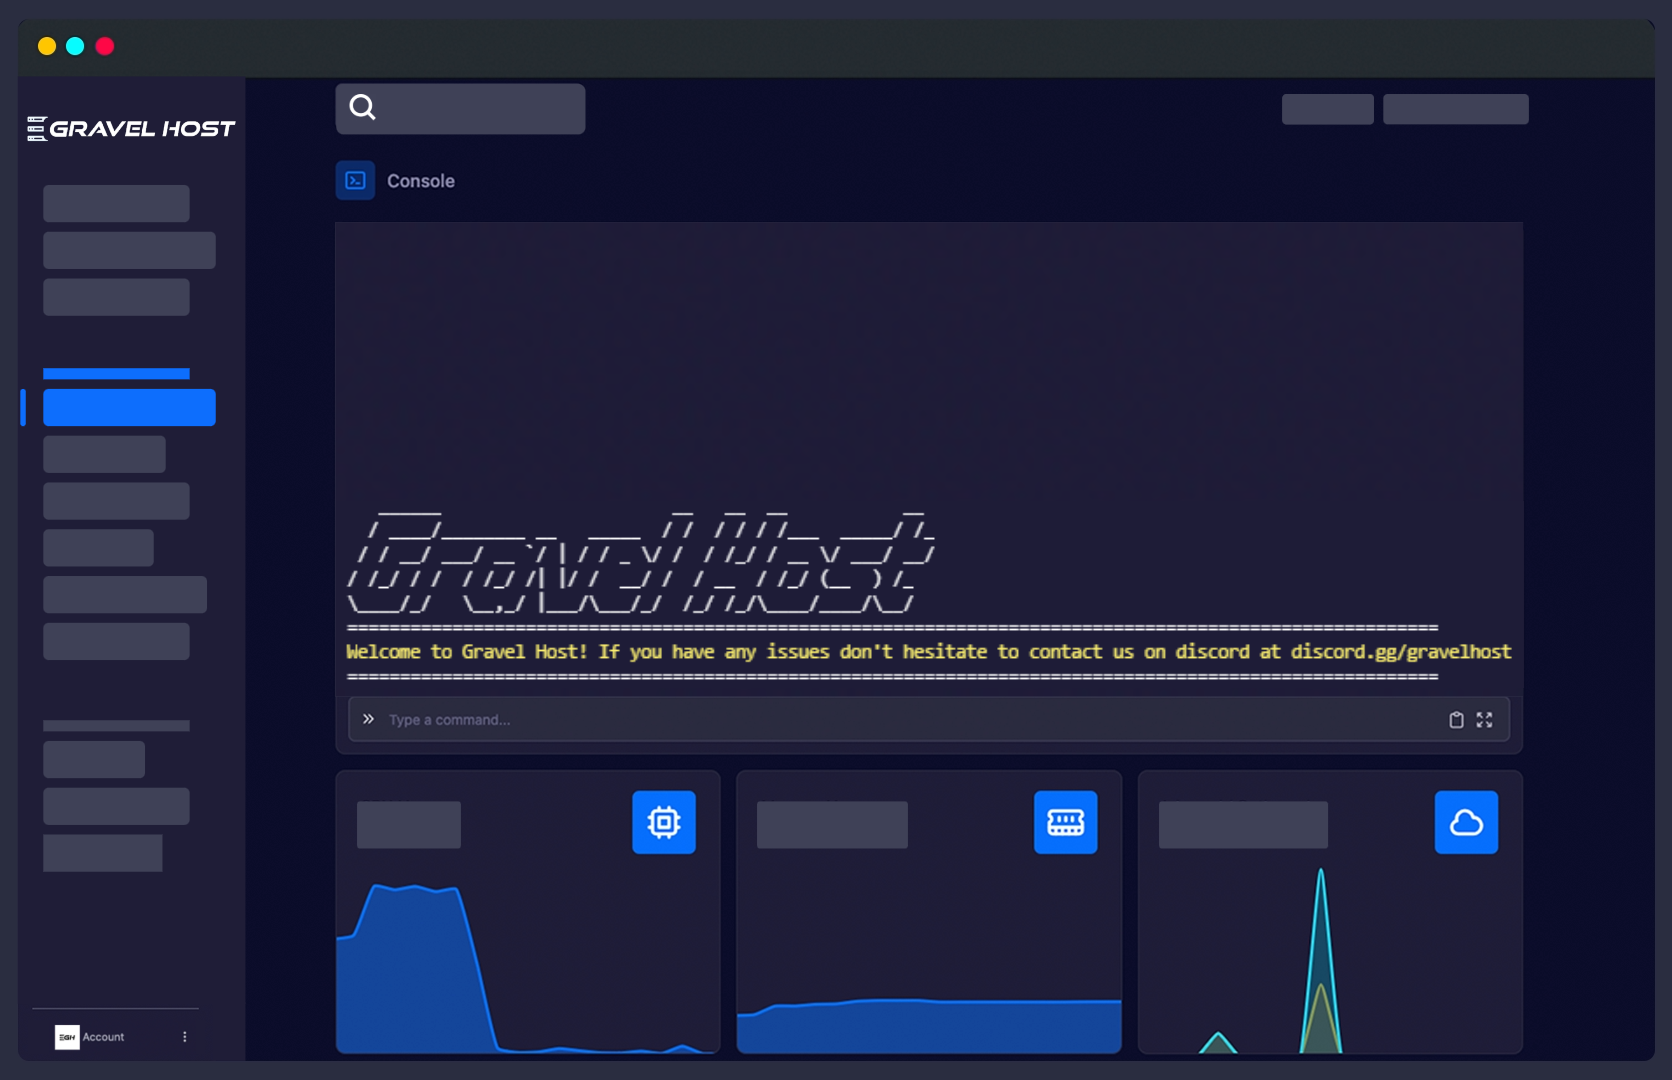The width and height of the screenshot is (1672, 1080).
Task: Click the wider button in the top-right header
Action: coord(1455,109)
